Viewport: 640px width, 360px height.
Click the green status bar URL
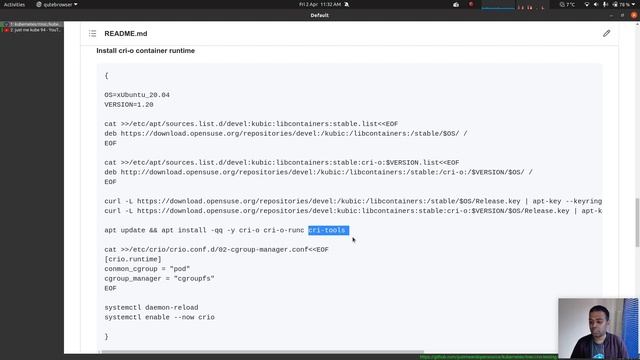coord(489,357)
